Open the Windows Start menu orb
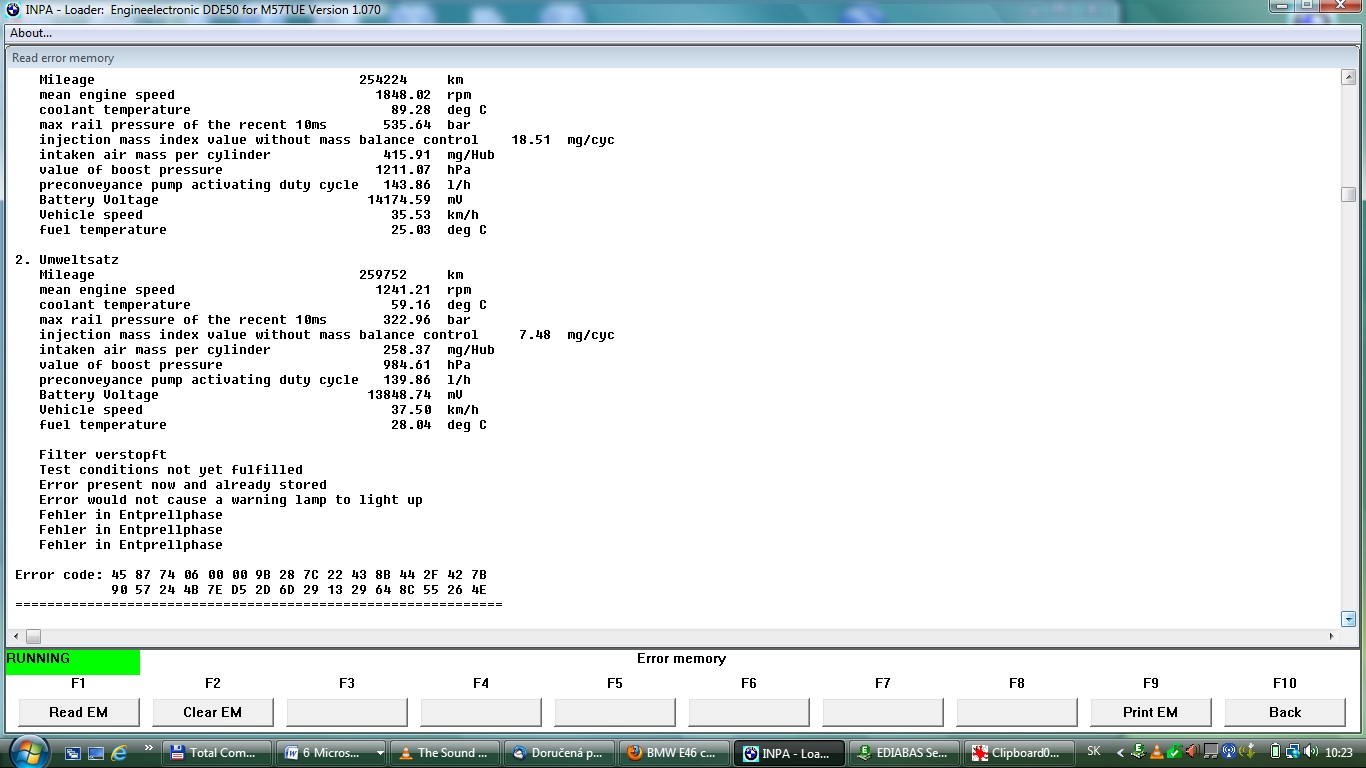 [x=27, y=752]
